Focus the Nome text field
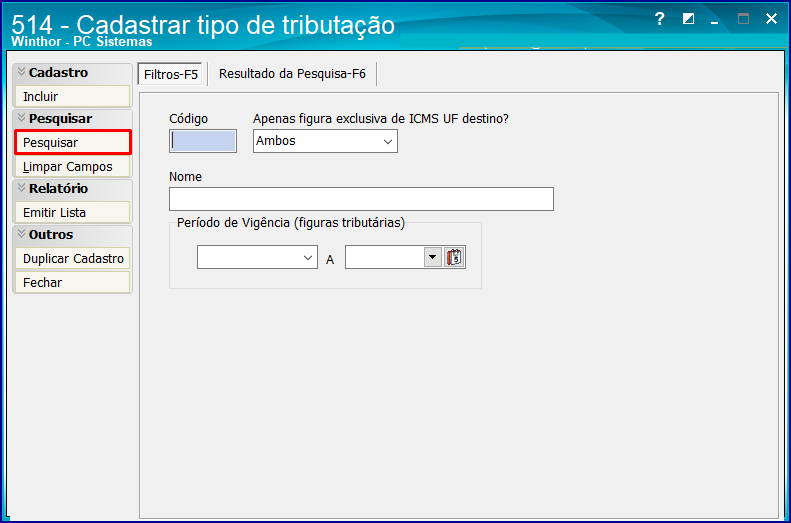 [x=361, y=199]
